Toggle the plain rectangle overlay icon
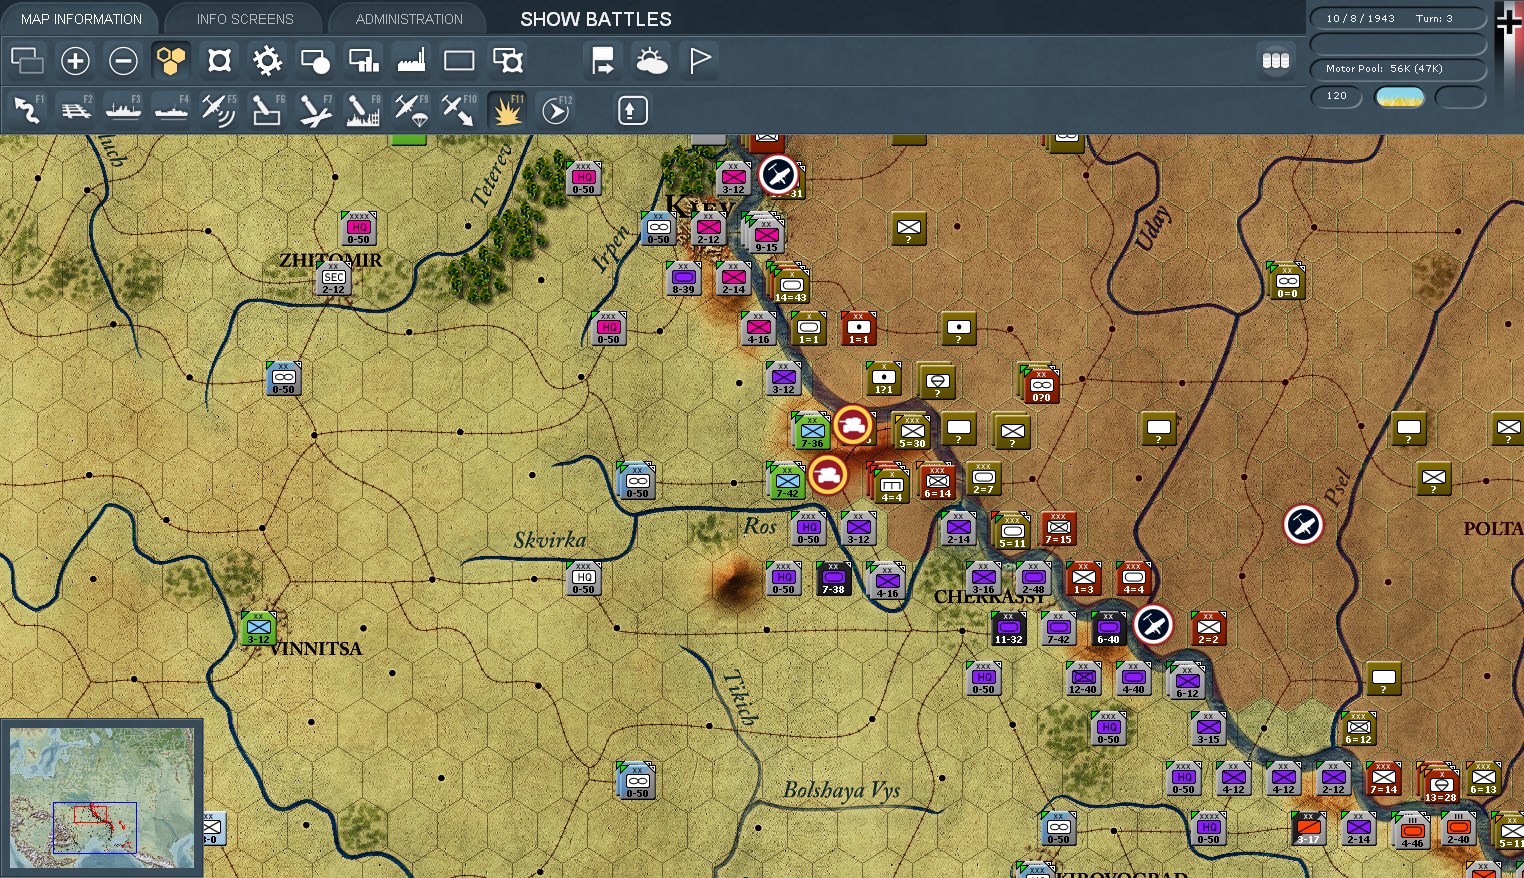This screenshot has height=878, width=1524. pyautogui.click(x=459, y=61)
